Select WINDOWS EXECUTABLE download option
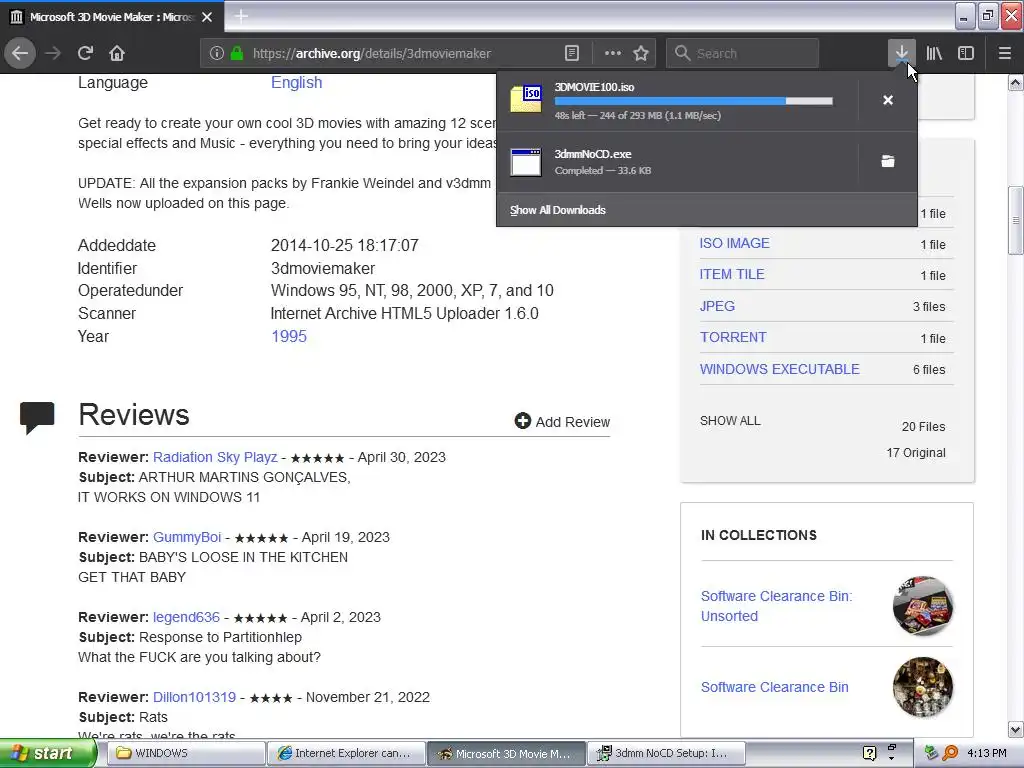Image resolution: width=1024 pixels, height=768 pixels. point(780,369)
